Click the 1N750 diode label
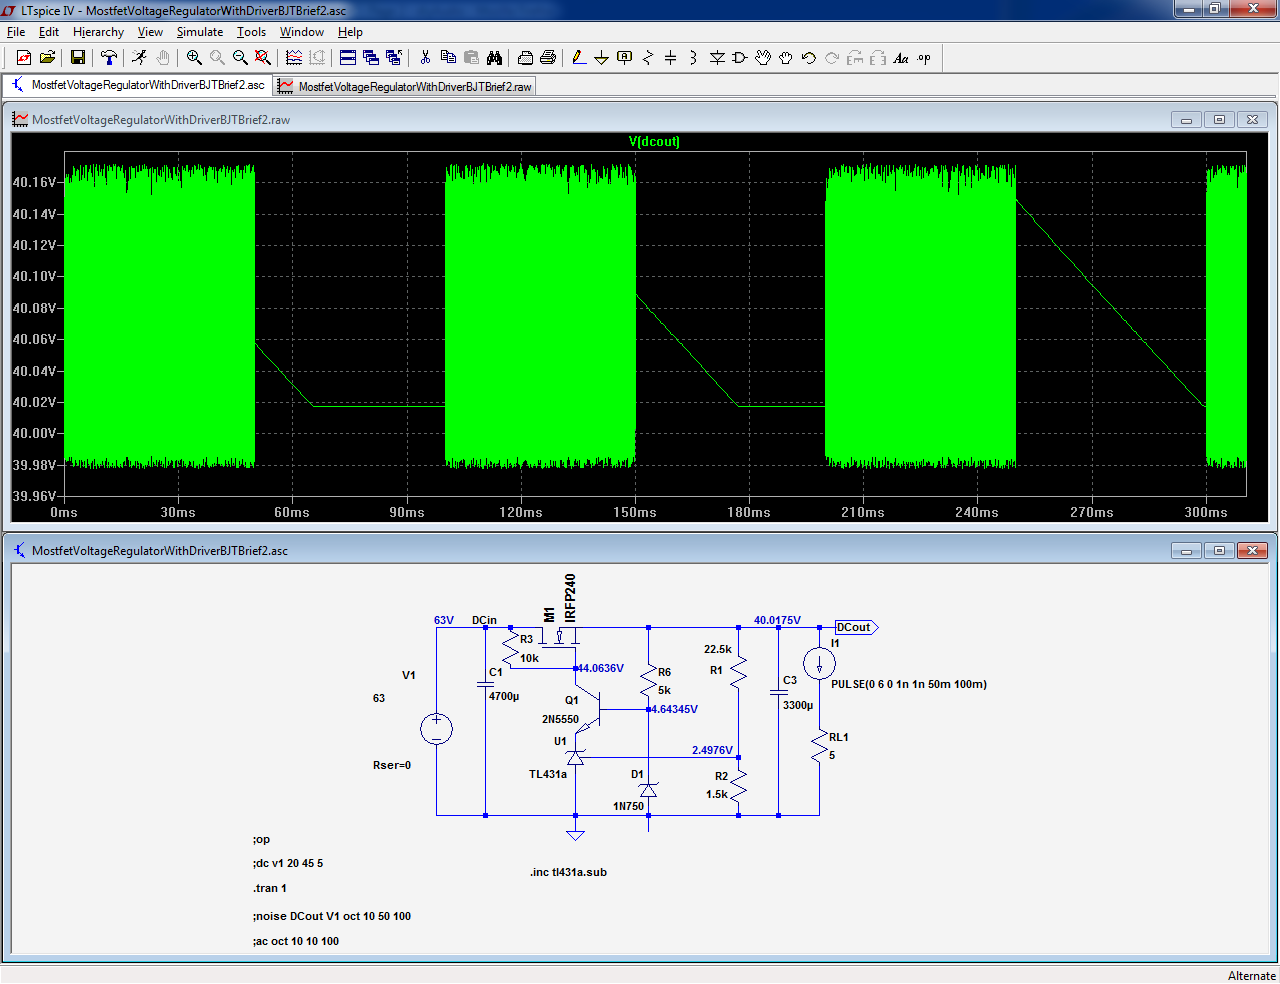This screenshot has width=1280, height=984. click(628, 806)
